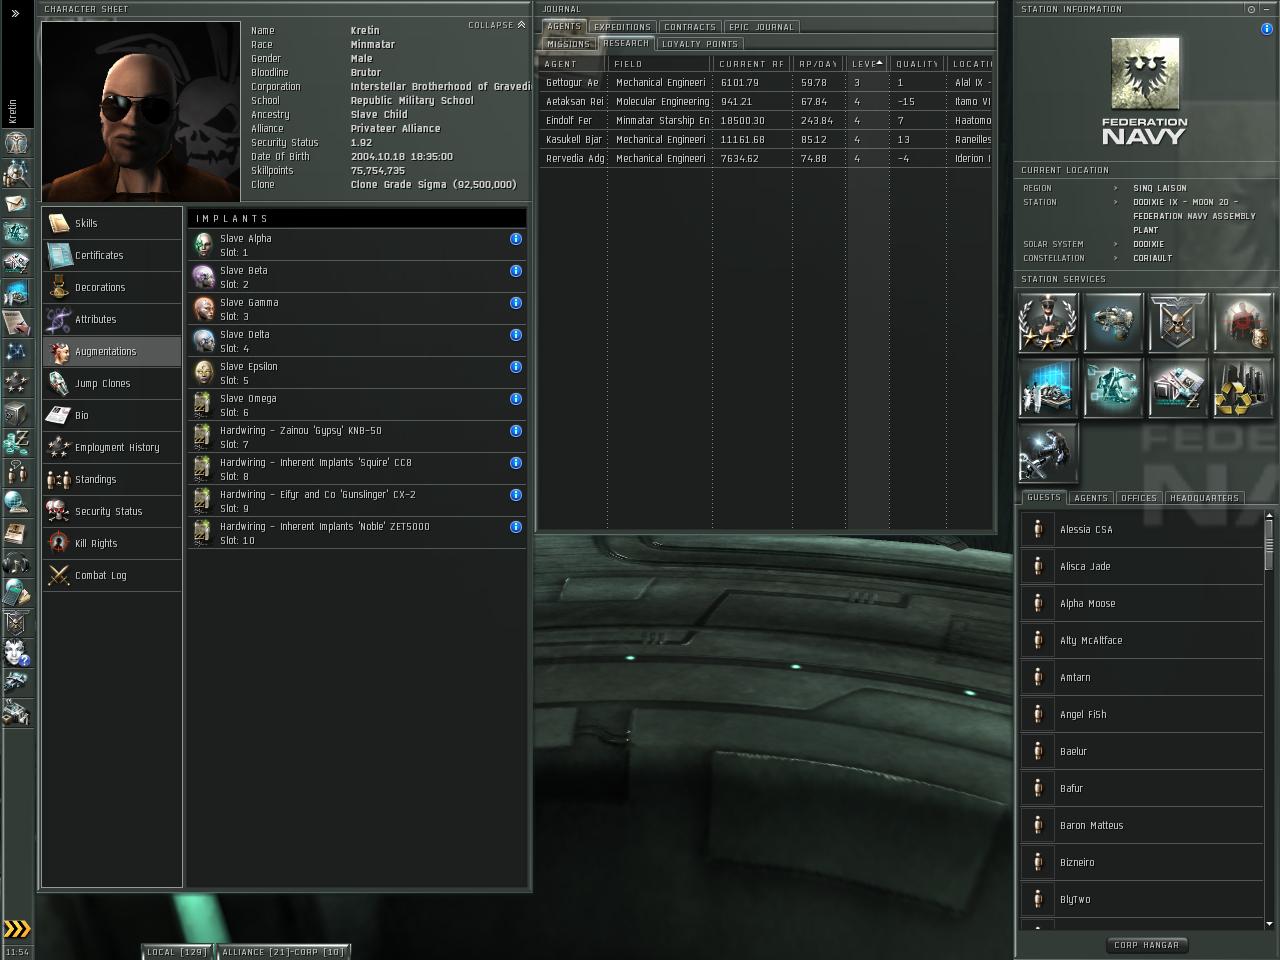The width and height of the screenshot is (1280, 960).
Task: Open the mail envelope icon in Neocom
Action: pos(16,204)
